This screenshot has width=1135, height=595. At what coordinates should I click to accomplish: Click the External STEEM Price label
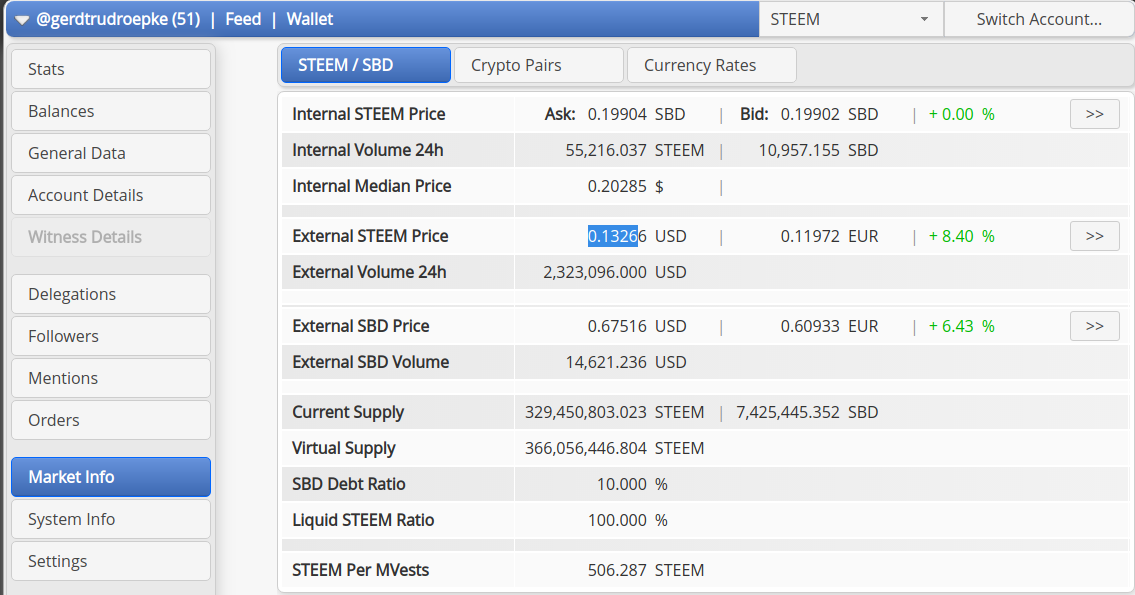tap(371, 236)
